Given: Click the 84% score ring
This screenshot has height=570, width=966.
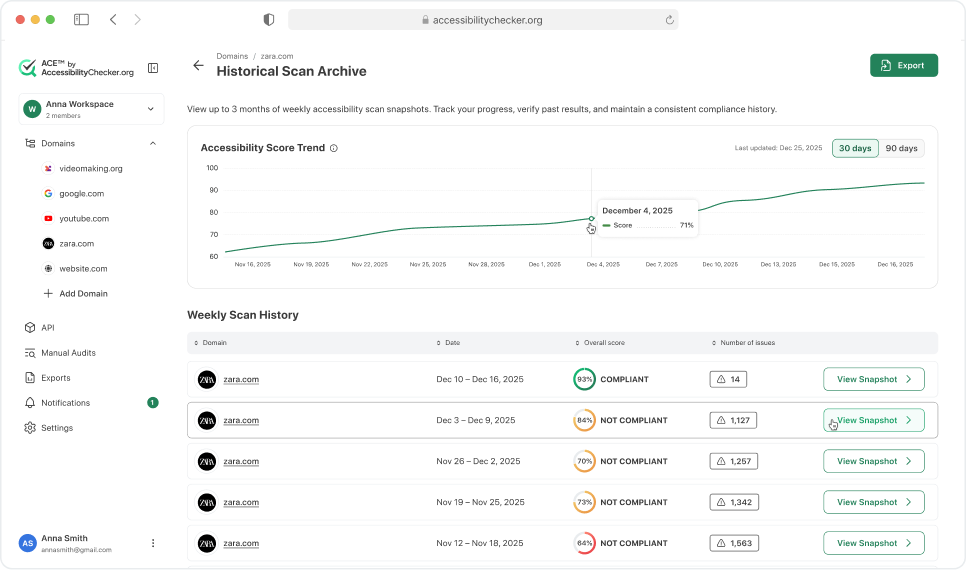Looking at the screenshot, I should pyautogui.click(x=584, y=420).
